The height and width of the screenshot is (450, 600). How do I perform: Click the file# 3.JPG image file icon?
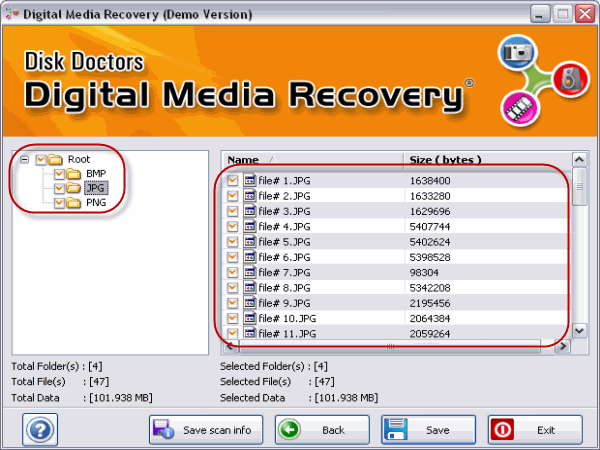(x=249, y=211)
